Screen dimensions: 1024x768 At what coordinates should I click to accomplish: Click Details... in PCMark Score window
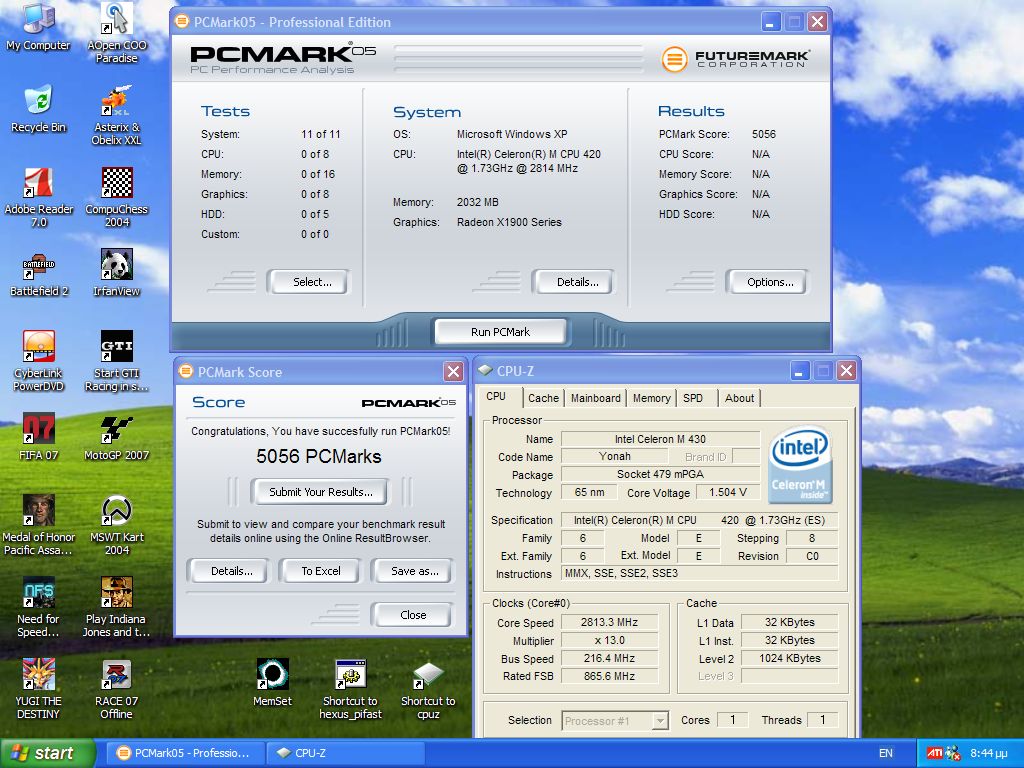point(229,571)
